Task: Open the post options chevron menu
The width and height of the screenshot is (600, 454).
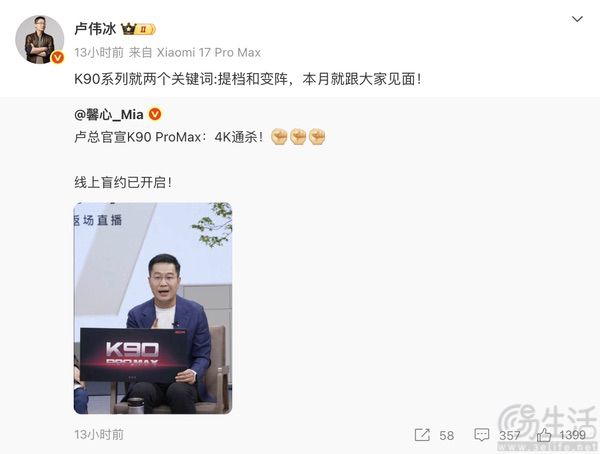Action: [577, 19]
